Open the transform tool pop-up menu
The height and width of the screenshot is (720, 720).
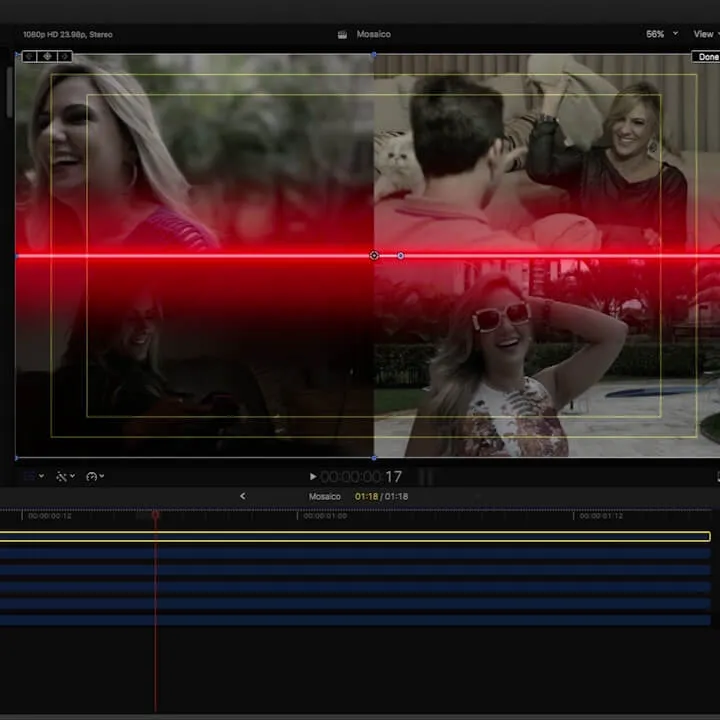[33, 477]
